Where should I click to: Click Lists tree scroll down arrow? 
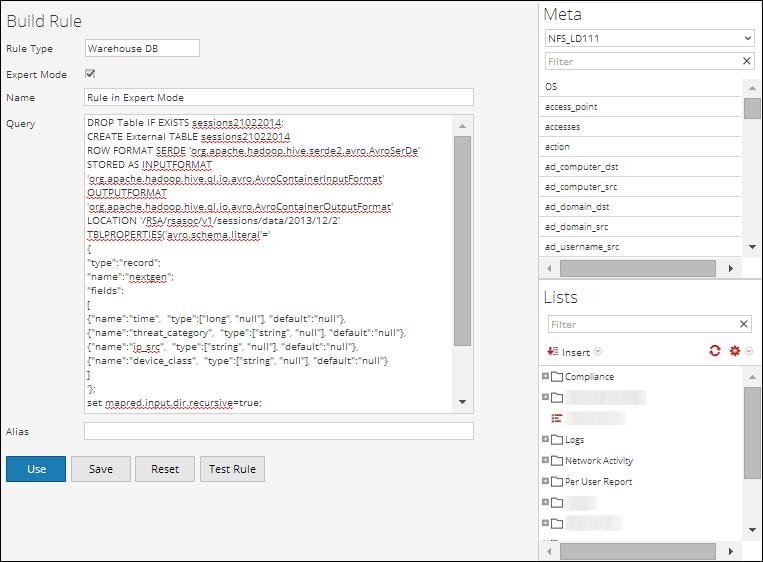click(752, 530)
